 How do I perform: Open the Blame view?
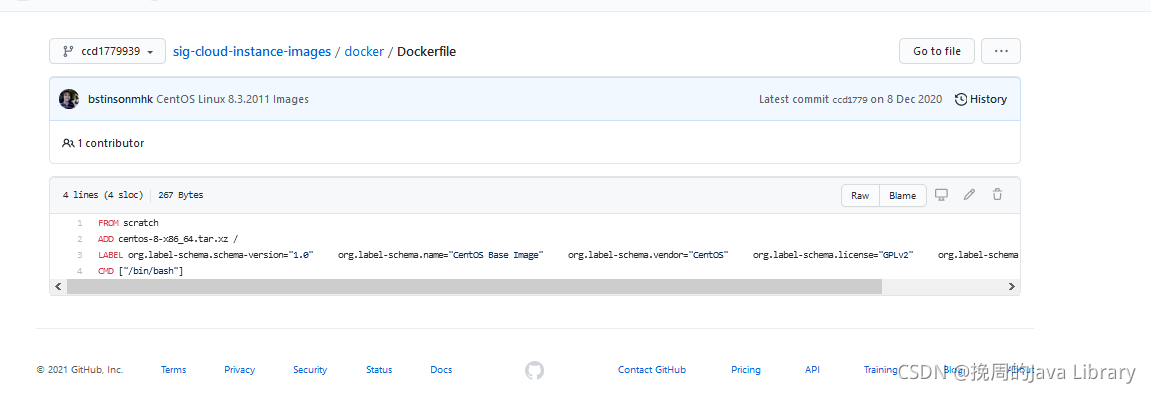[902, 195]
